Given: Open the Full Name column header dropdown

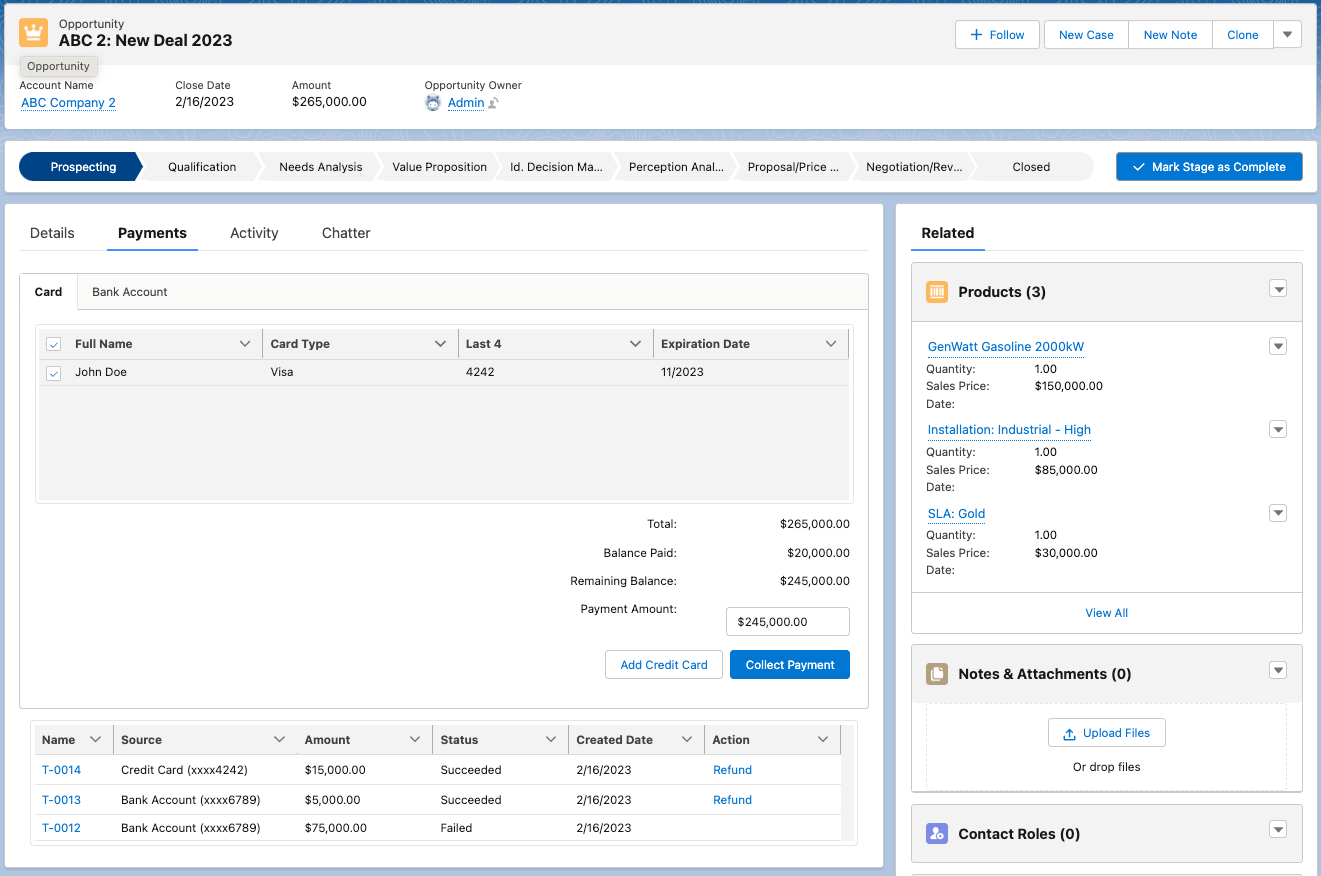Looking at the screenshot, I should pyautogui.click(x=246, y=343).
